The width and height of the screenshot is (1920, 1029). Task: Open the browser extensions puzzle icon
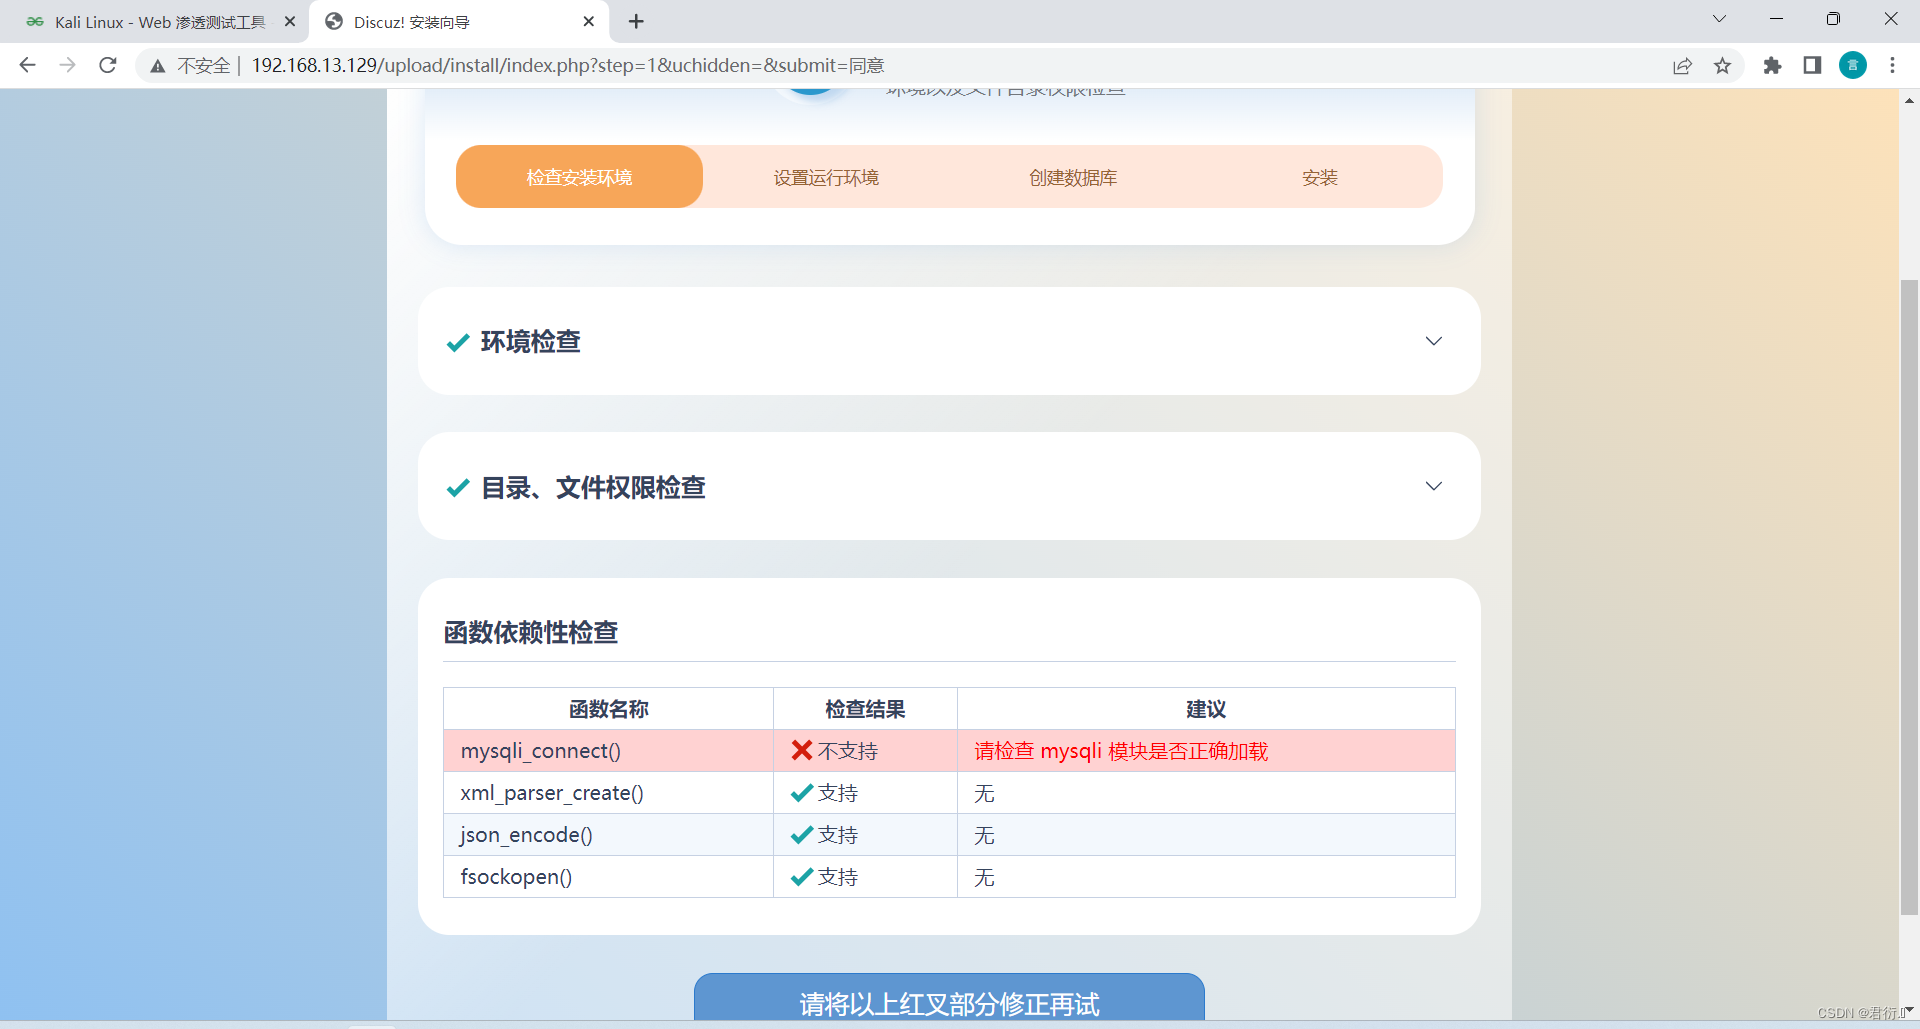(x=1772, y=66)
